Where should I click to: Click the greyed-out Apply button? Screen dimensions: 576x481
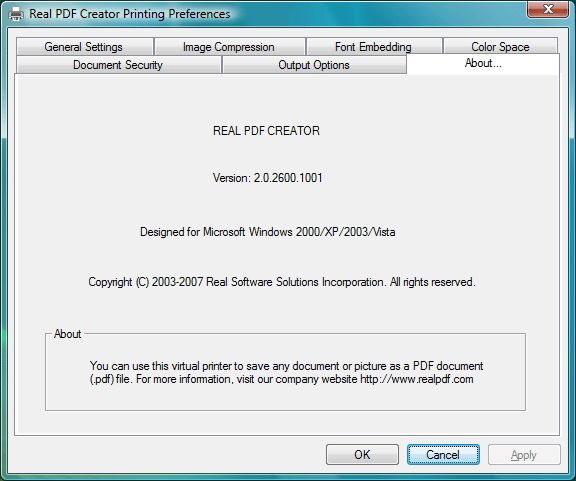[524, 455]
